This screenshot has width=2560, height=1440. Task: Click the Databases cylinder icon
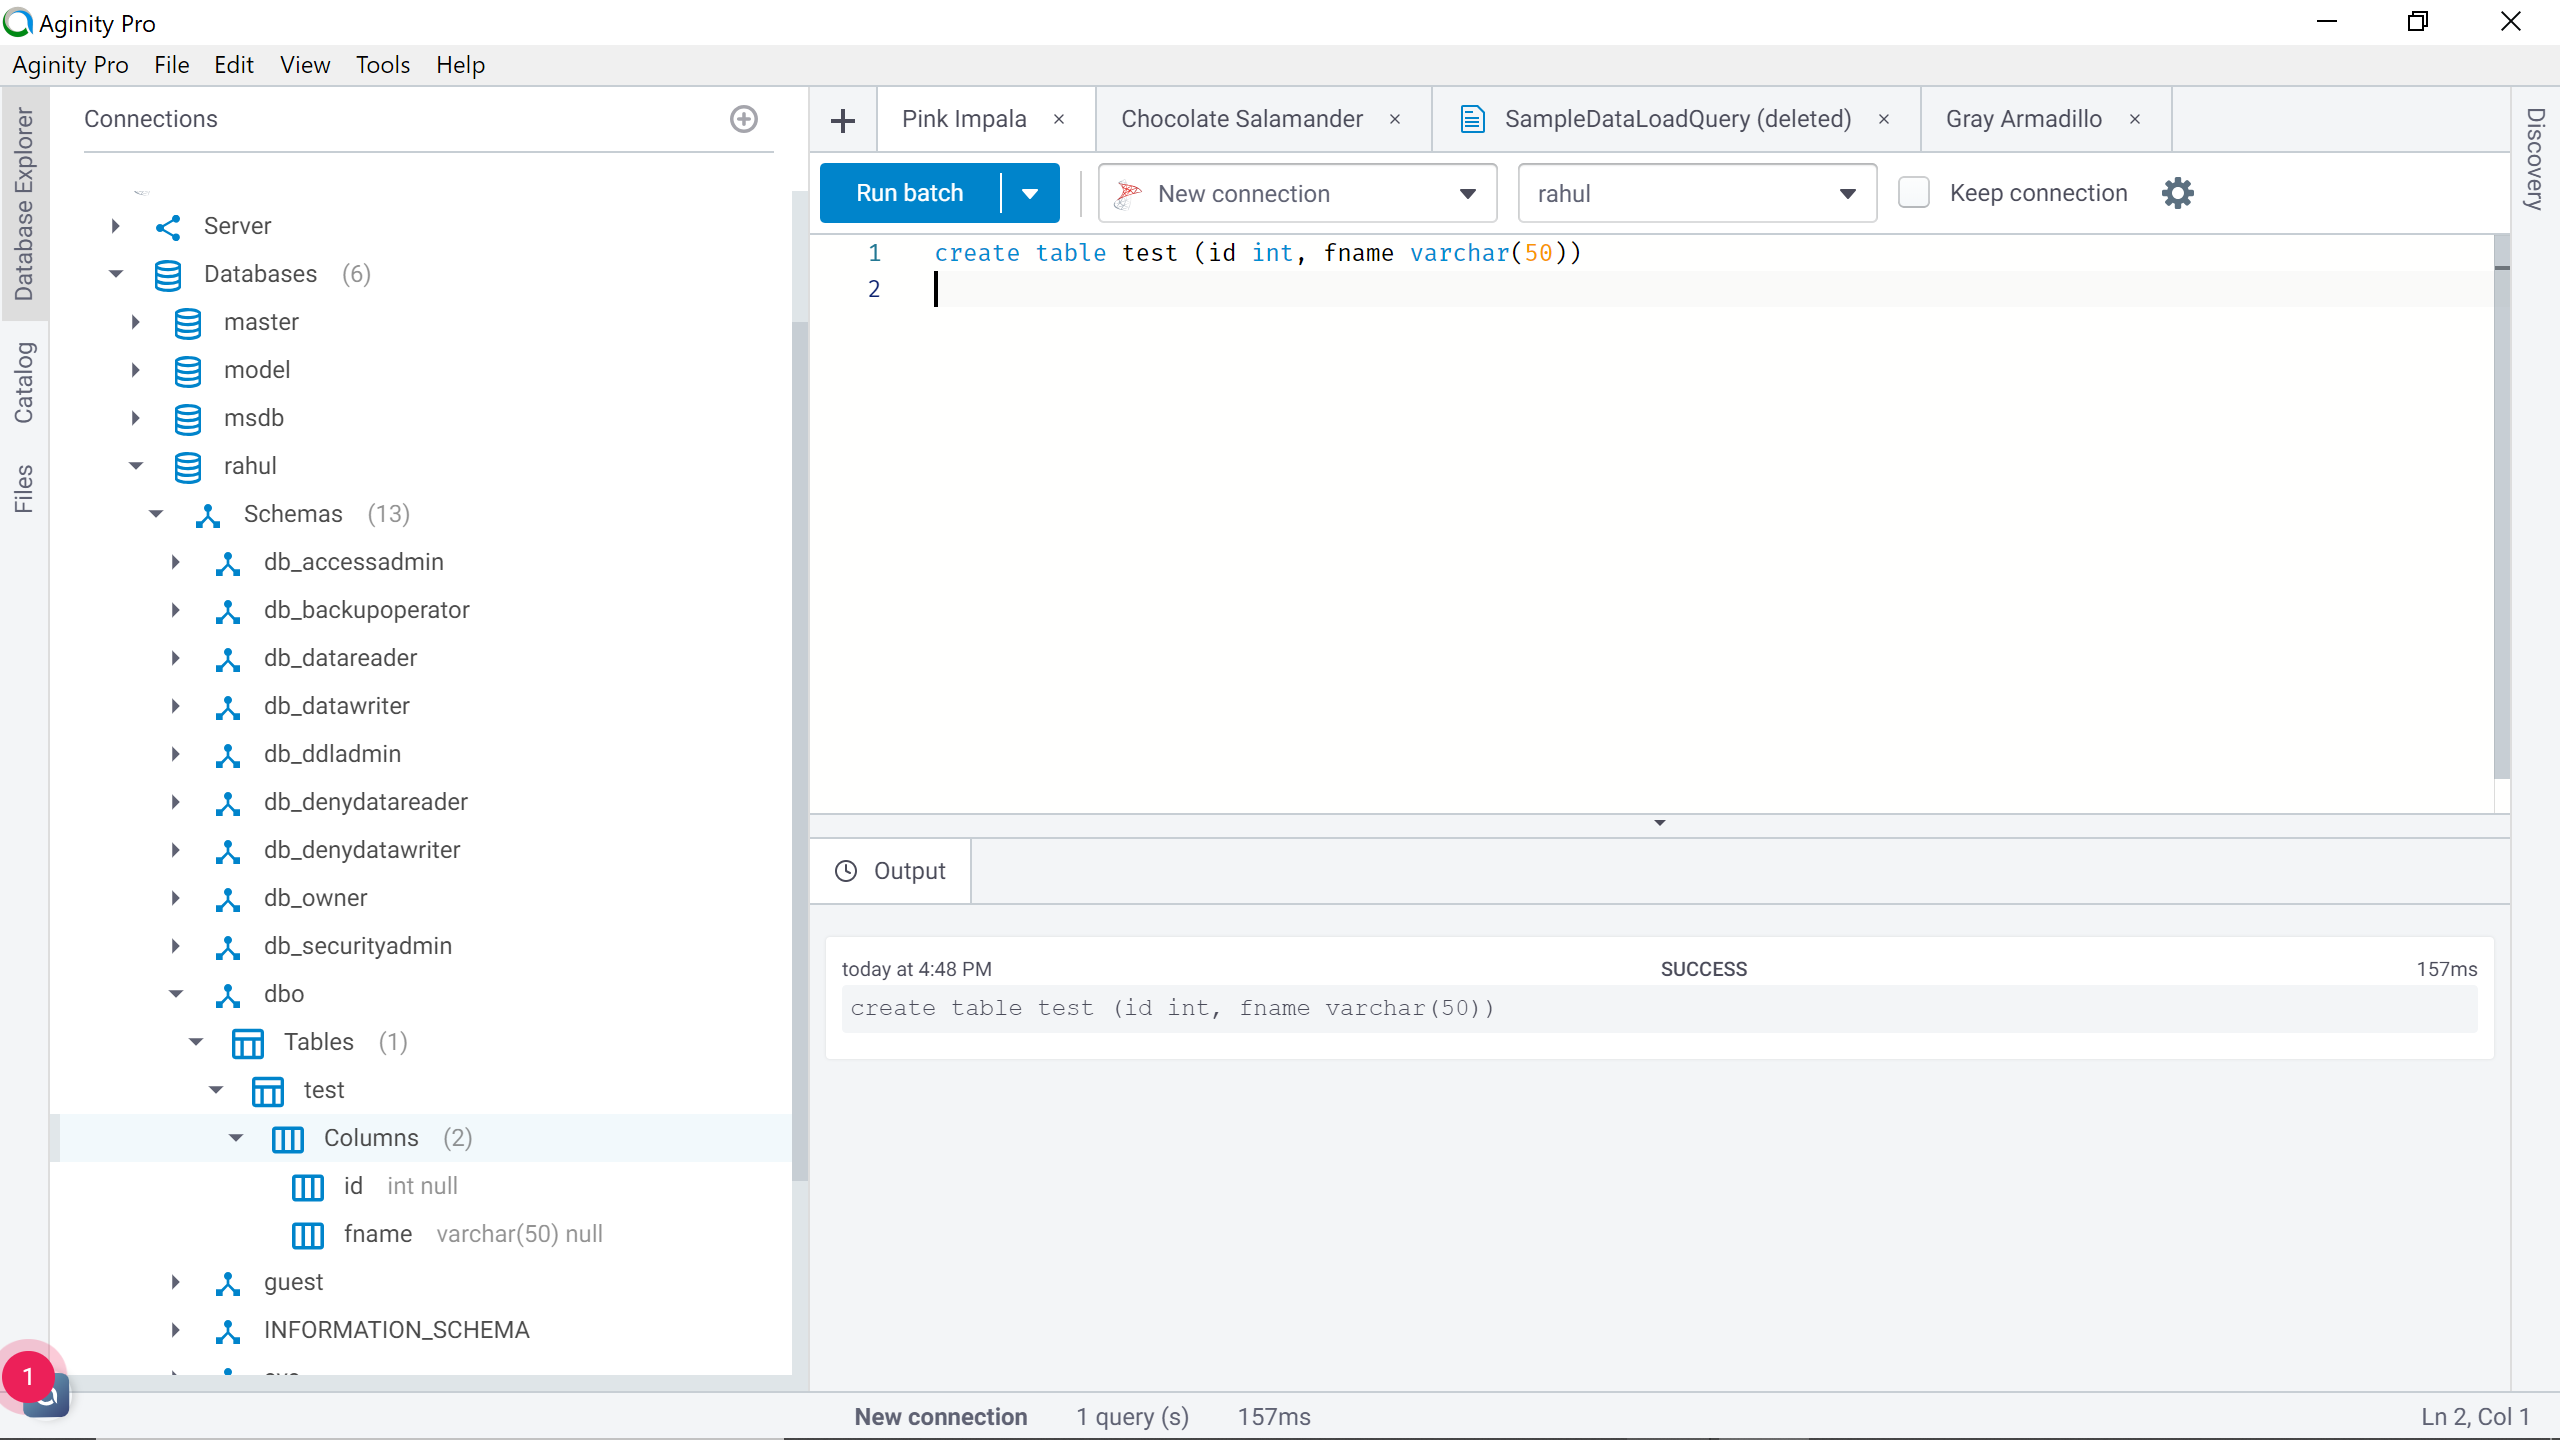168,275
